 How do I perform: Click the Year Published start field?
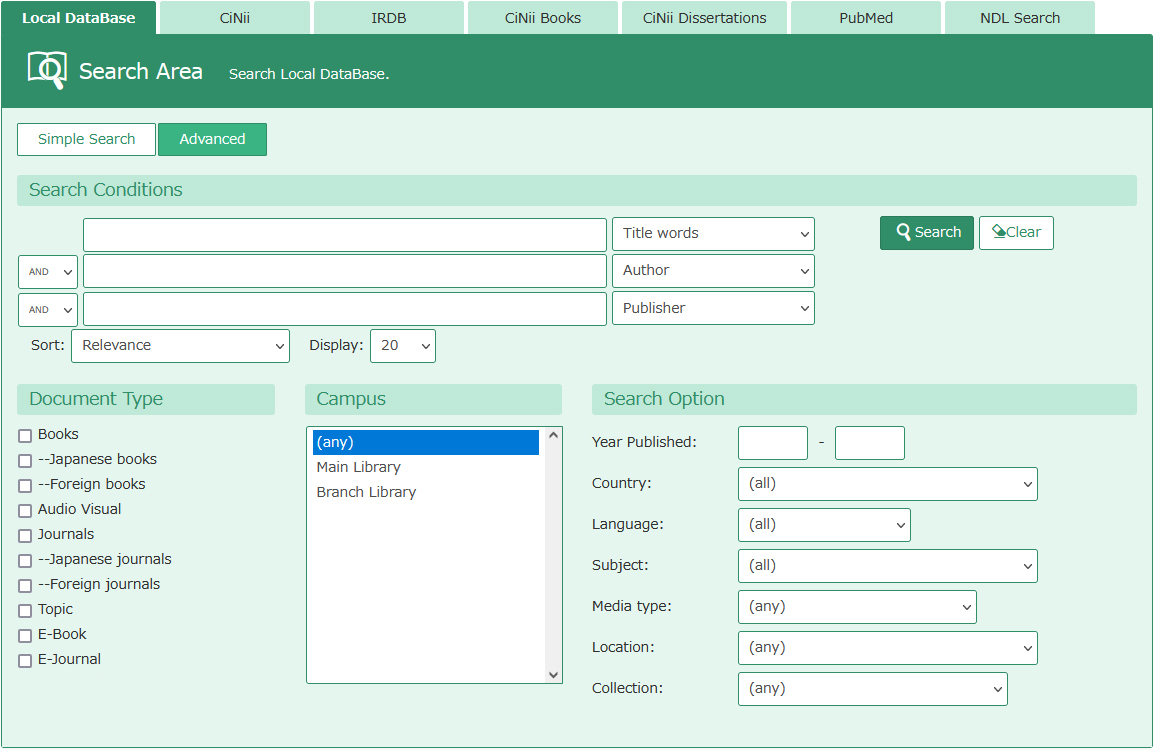(772, 442)
